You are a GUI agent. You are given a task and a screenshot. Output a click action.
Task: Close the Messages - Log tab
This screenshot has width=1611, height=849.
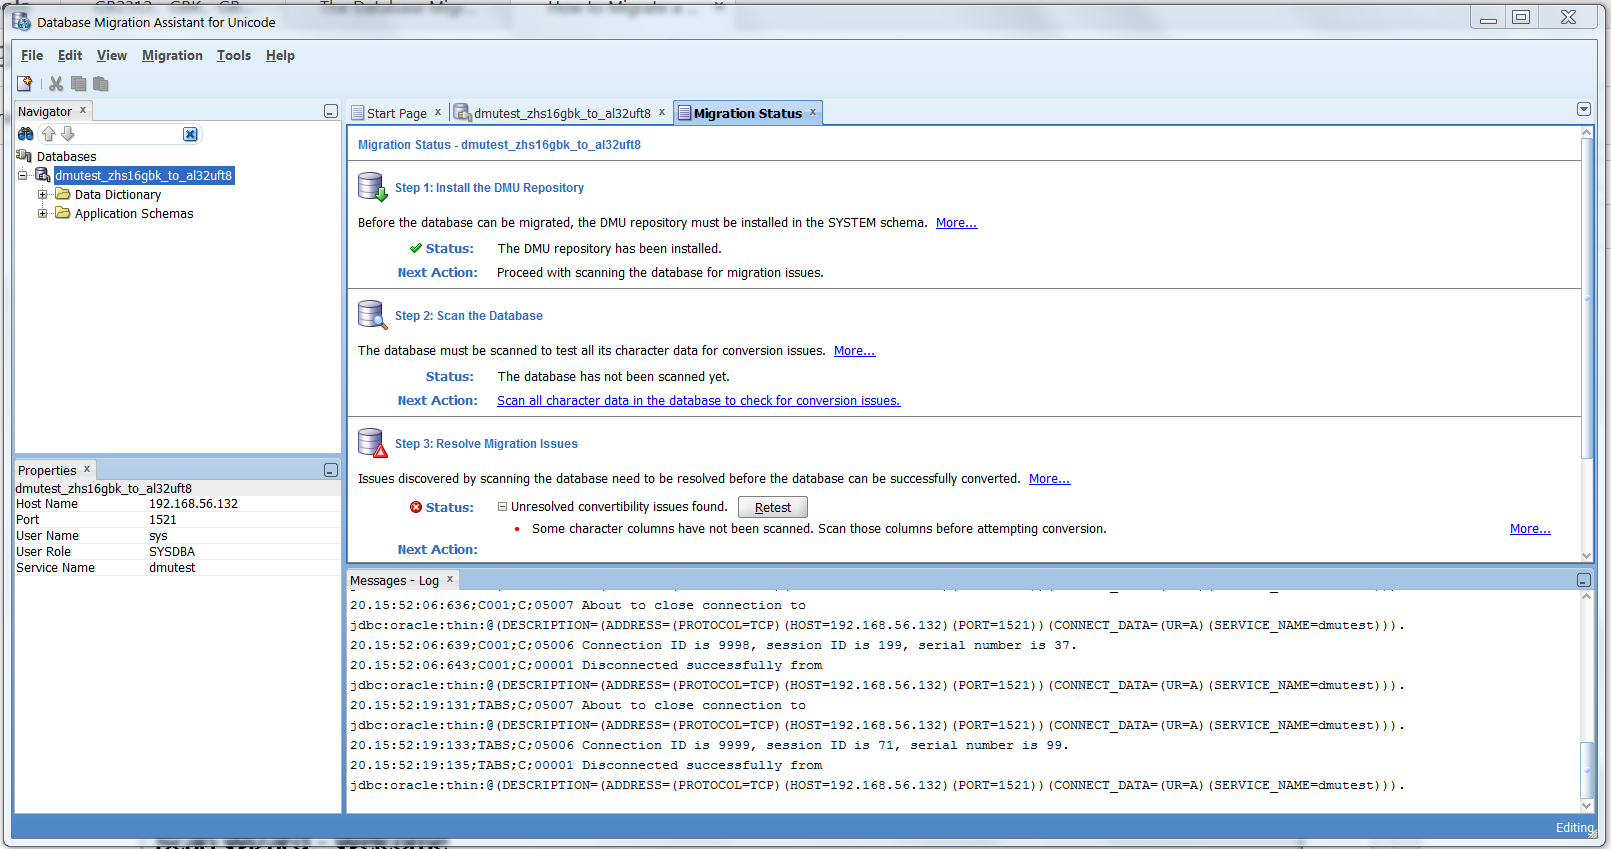tap(450, 579)
